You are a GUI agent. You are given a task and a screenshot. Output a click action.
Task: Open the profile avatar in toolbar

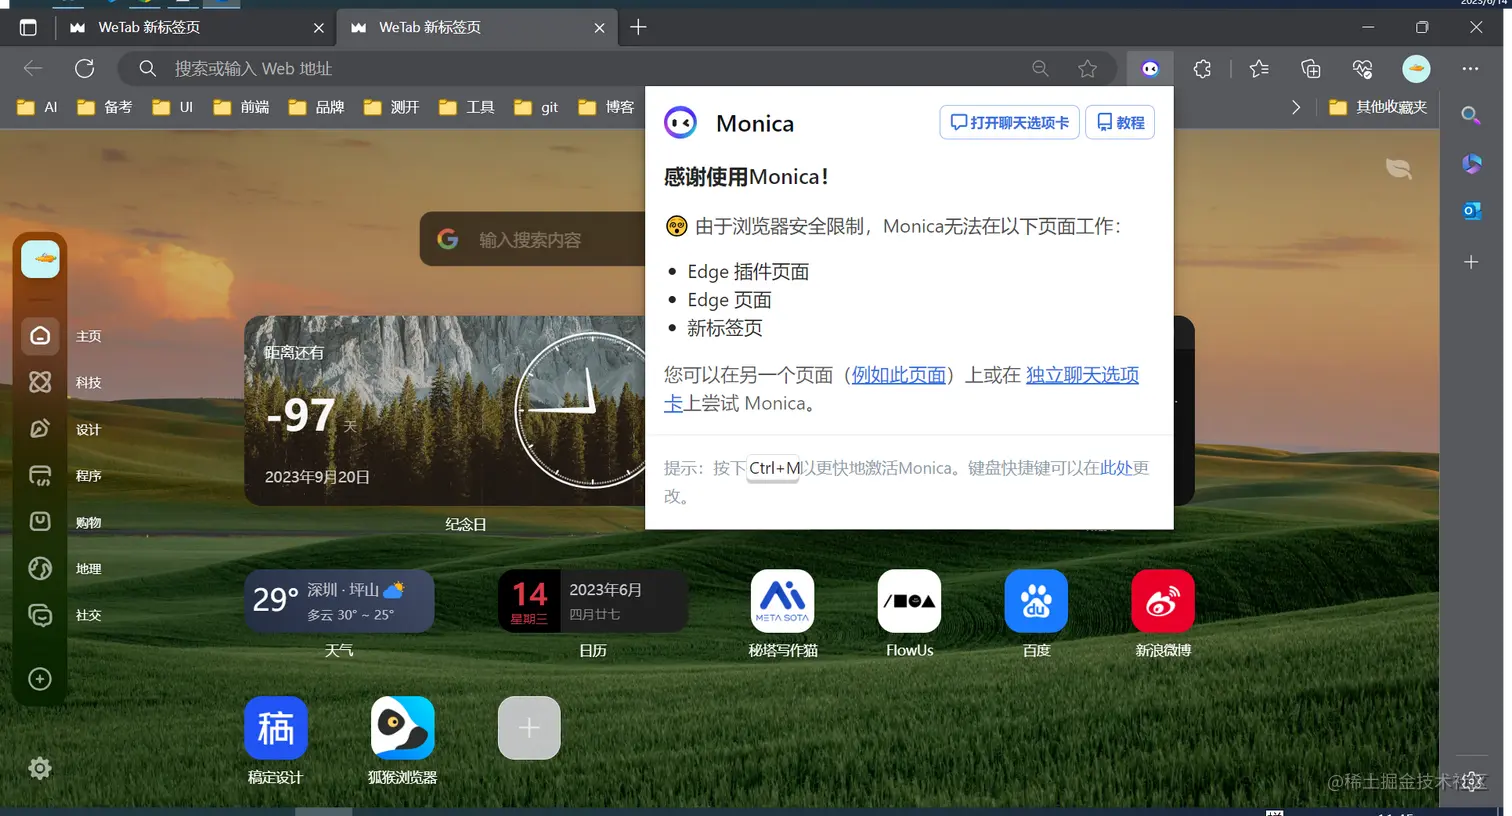pos(1416,69)
